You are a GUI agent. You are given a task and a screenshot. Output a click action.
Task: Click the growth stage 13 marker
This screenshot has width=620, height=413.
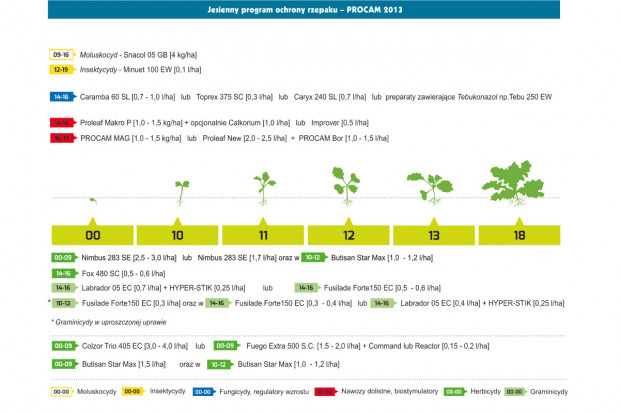point(434,235)
